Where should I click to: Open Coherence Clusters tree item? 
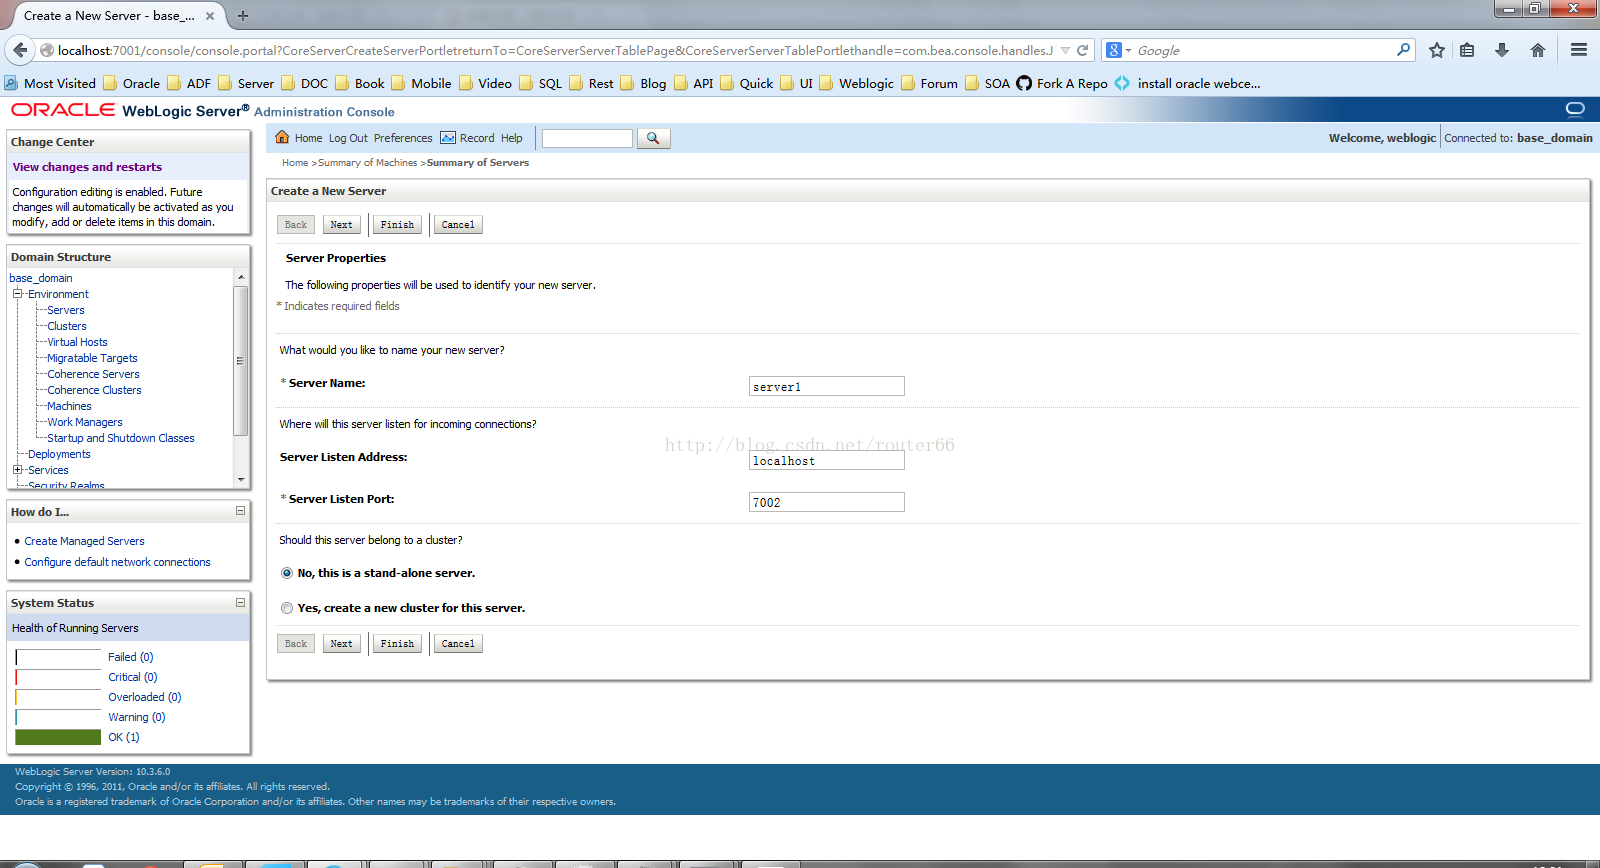click(x=94, y=390)
